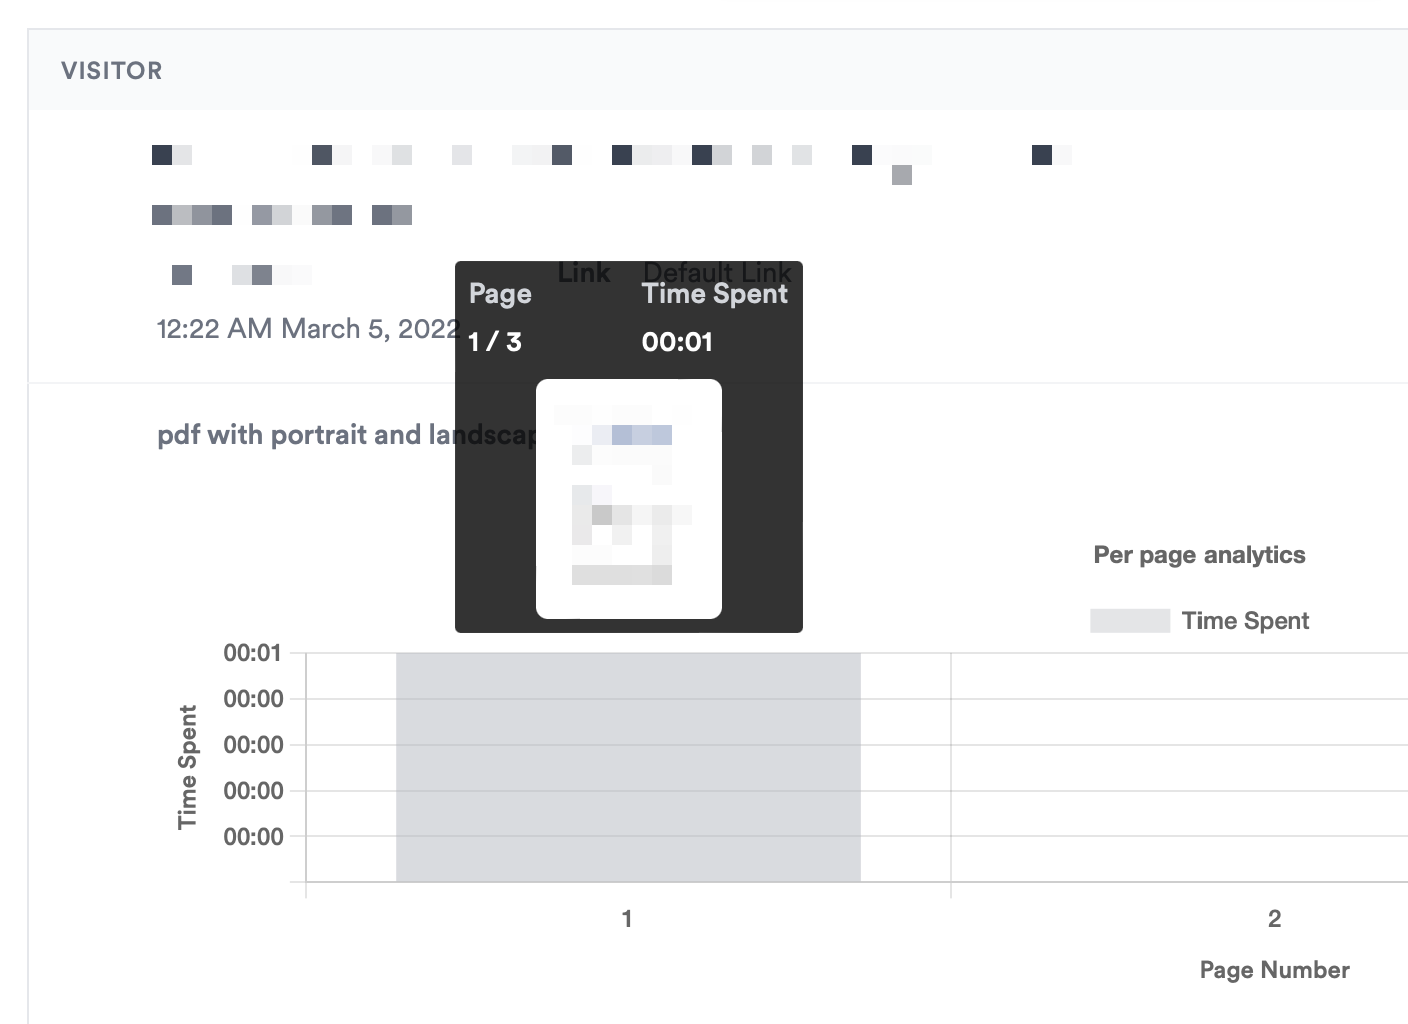The width and height of the screenshot is (1408, 1024).
Task: Open the pdf with portrait and landscape title
Action: [x=347, y=435]
